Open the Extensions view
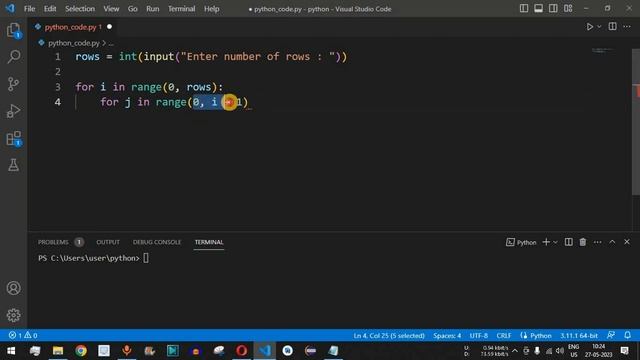Viewport: 640px width, 360px height. coord(13,138)
